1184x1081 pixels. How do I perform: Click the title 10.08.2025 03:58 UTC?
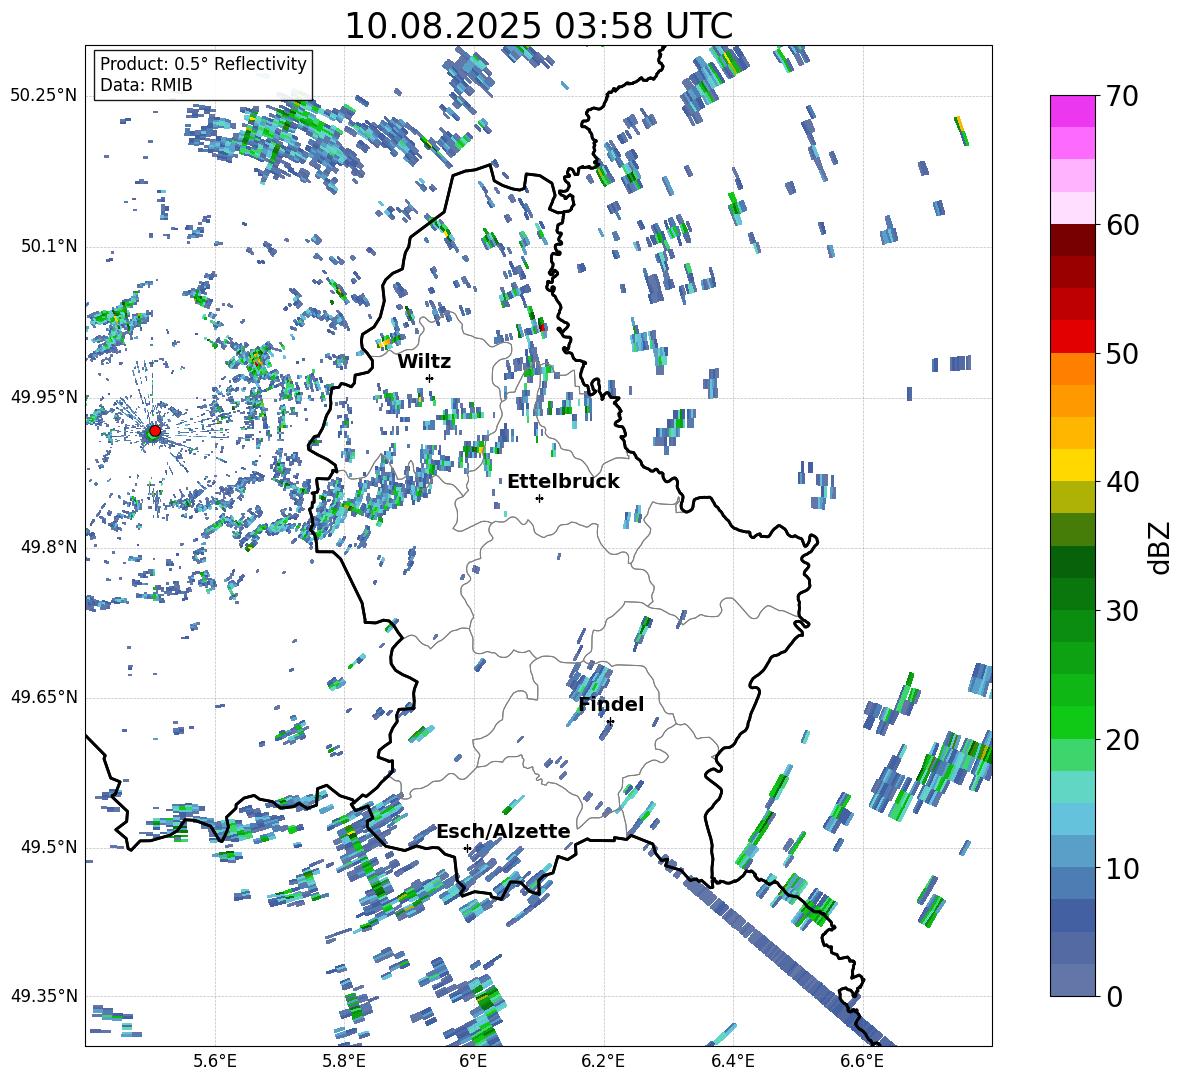(x=538, y=26)
